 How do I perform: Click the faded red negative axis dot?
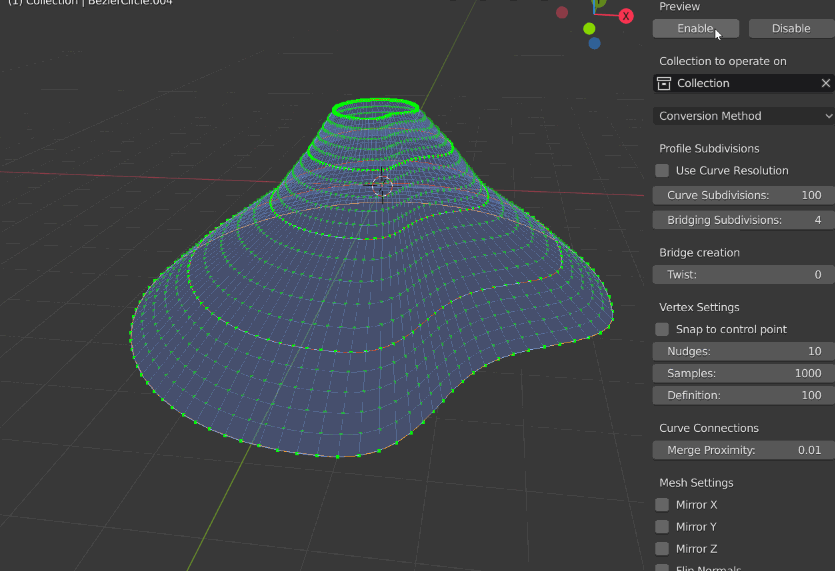click(x=562, y=12)
